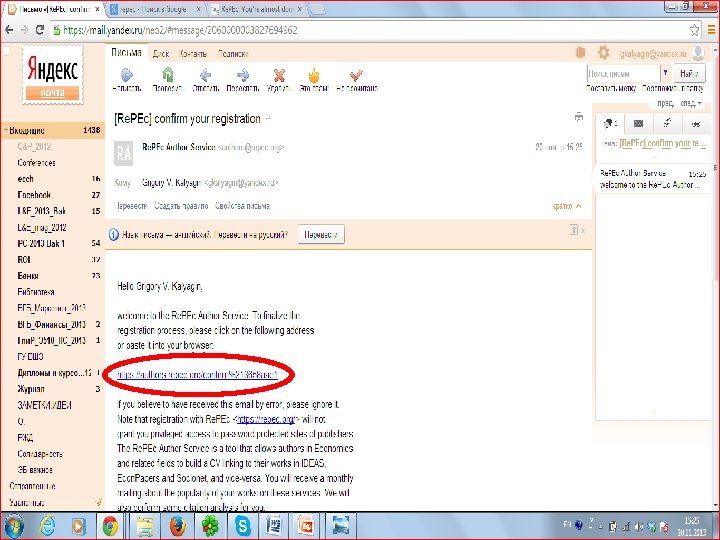Image resolution: width=720 pixels, height=540 pixels.
Task: Open the Подписки tab
Action: pos(233,54)
